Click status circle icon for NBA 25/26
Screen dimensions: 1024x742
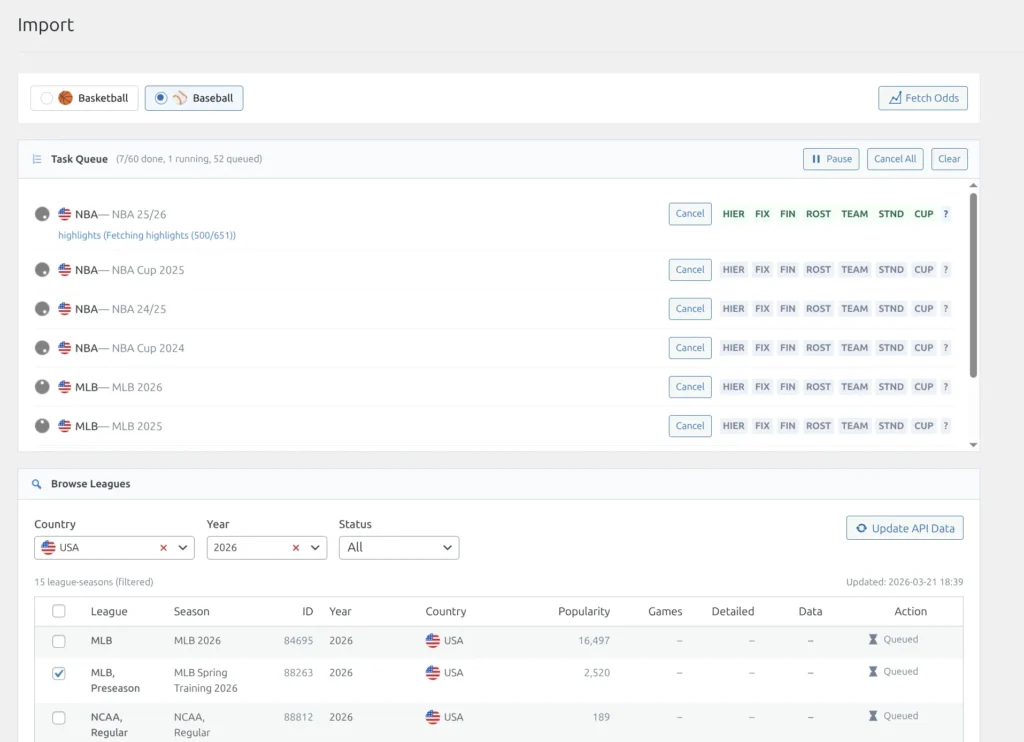point(42,214)
